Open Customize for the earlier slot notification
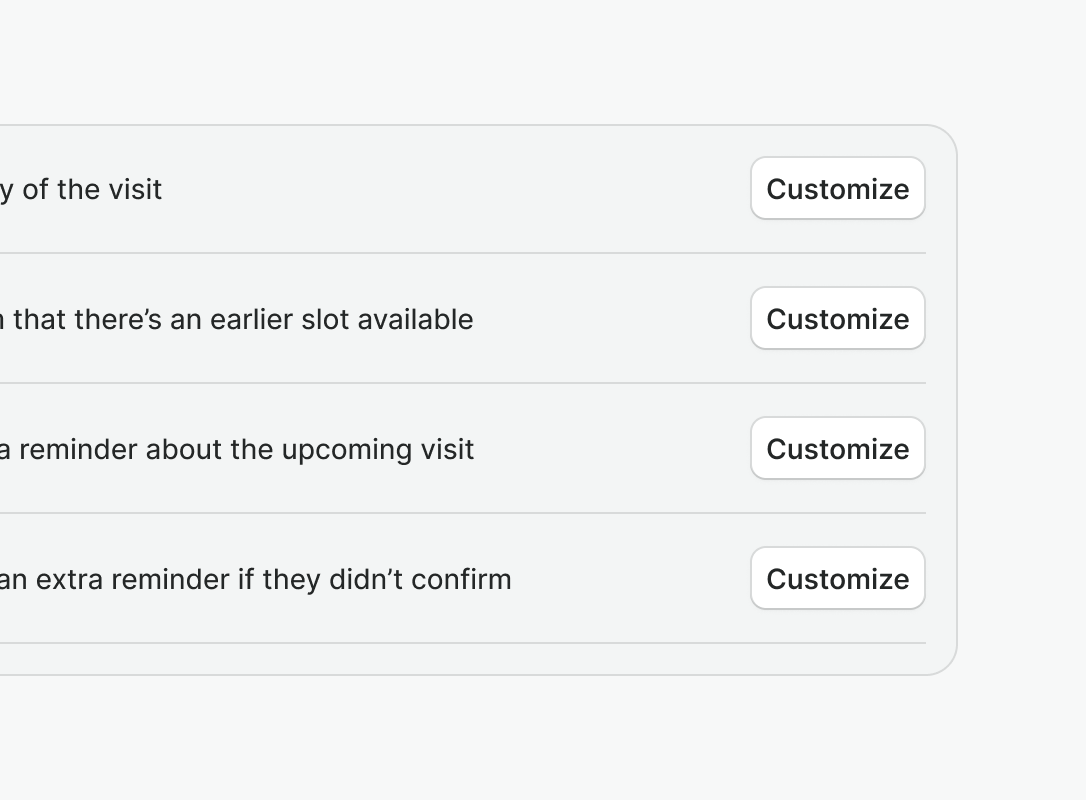 coord(837,318)
